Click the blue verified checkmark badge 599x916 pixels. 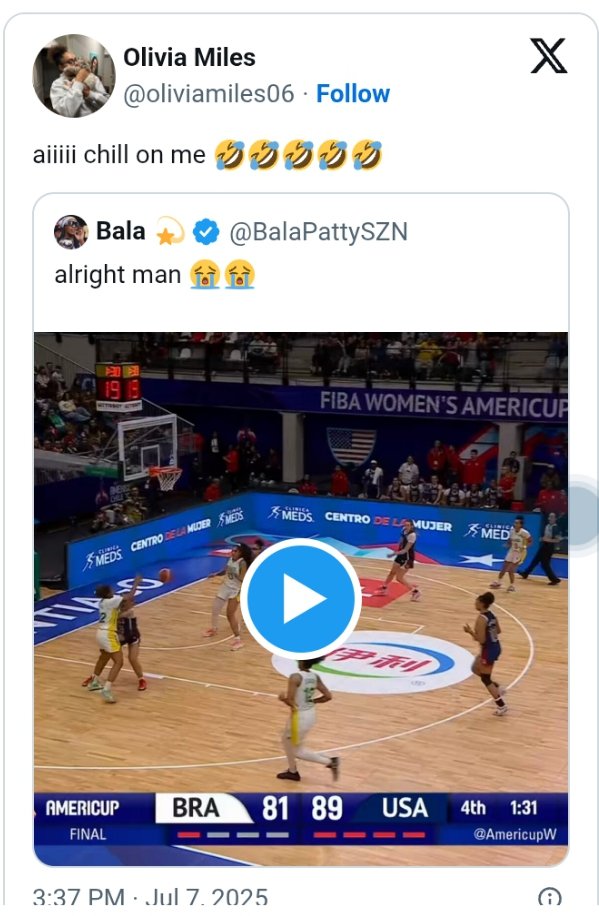[x=206, y=232]
